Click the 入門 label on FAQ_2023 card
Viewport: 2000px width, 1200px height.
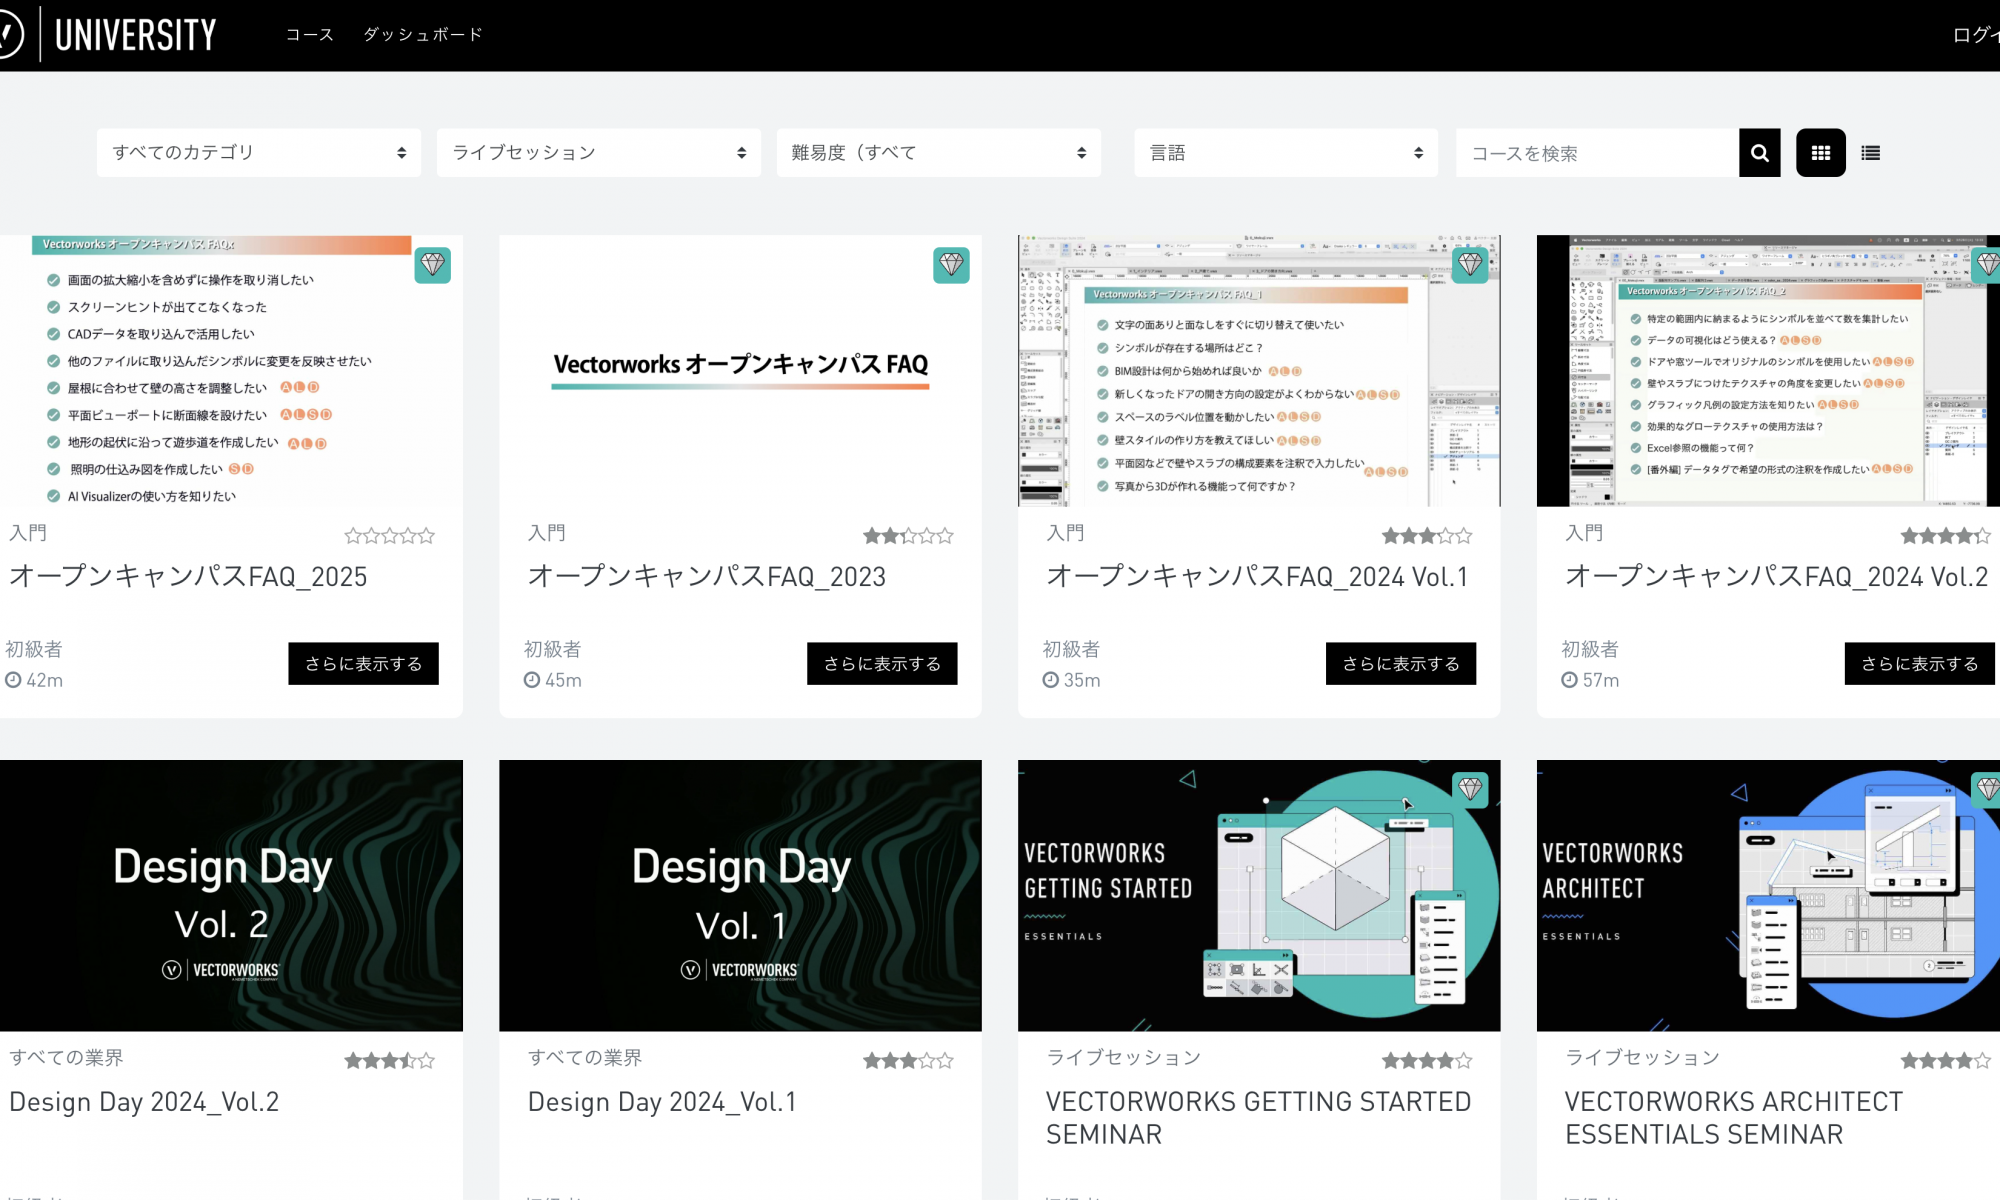[x=547, y=533]
